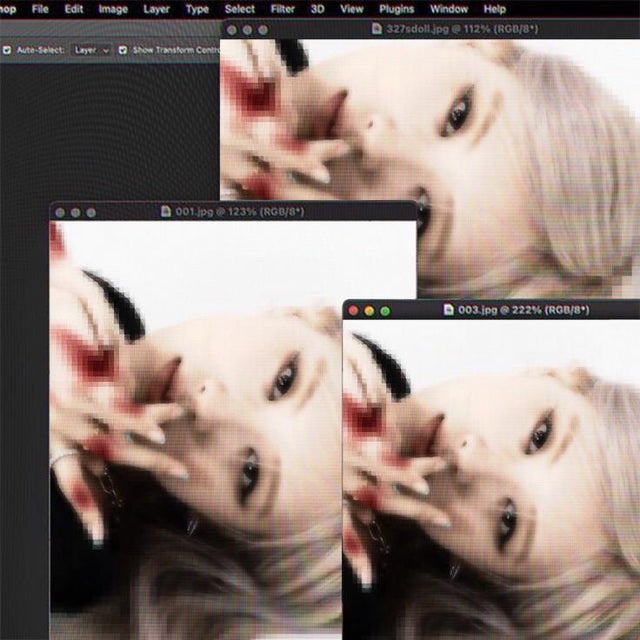The width and height of the screenshot is (640, 640).
Task: Expand the Auto-Select Layer dropdown
Action: pos(92,49)
